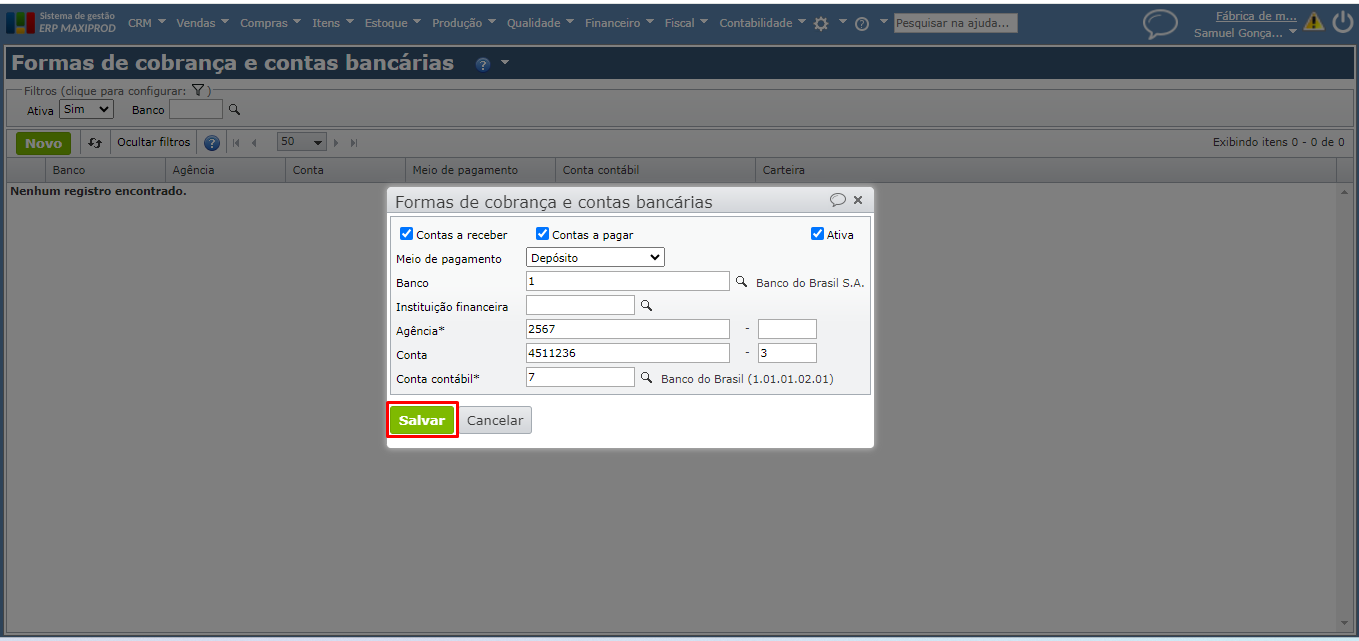Click the blue help icon beside page title
Screen dimensions: 1359x641
pos(483,64)
